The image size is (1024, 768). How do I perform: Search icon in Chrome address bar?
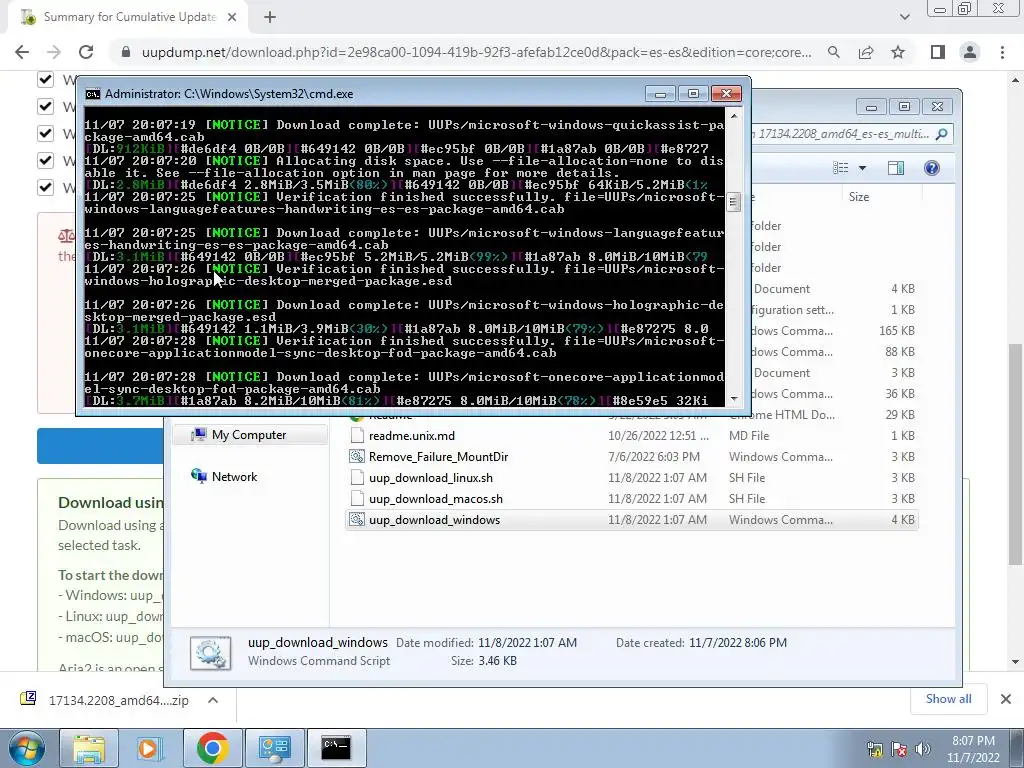tap(833, 52)
